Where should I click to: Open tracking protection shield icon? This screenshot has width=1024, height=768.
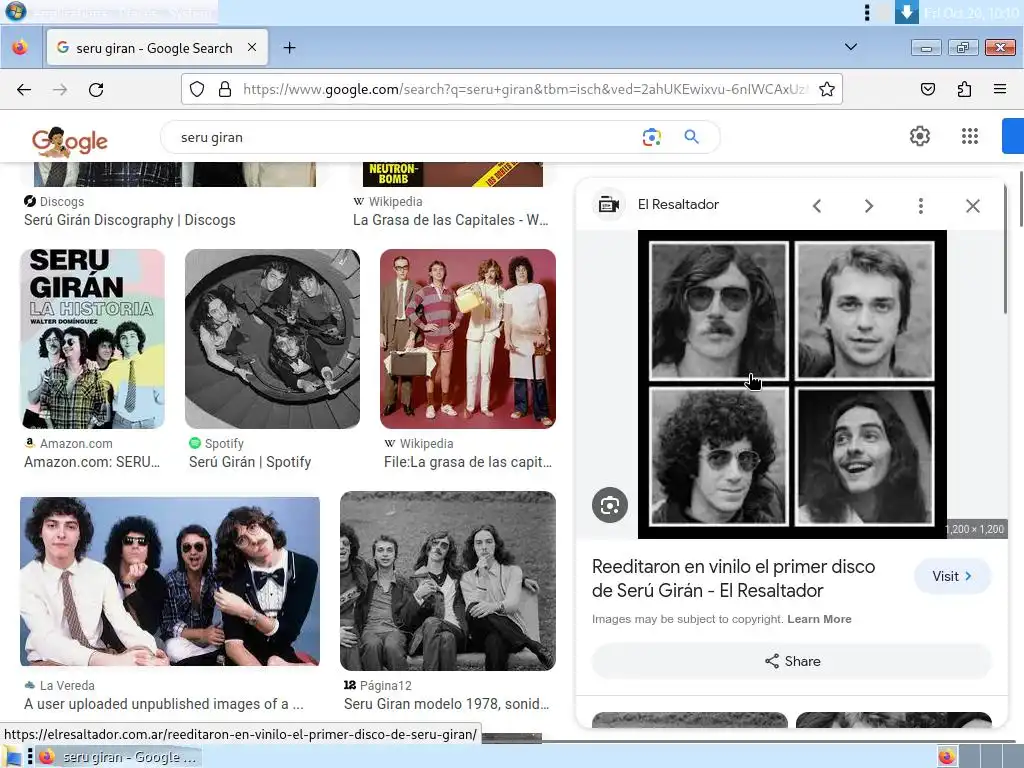click(197, 89)
